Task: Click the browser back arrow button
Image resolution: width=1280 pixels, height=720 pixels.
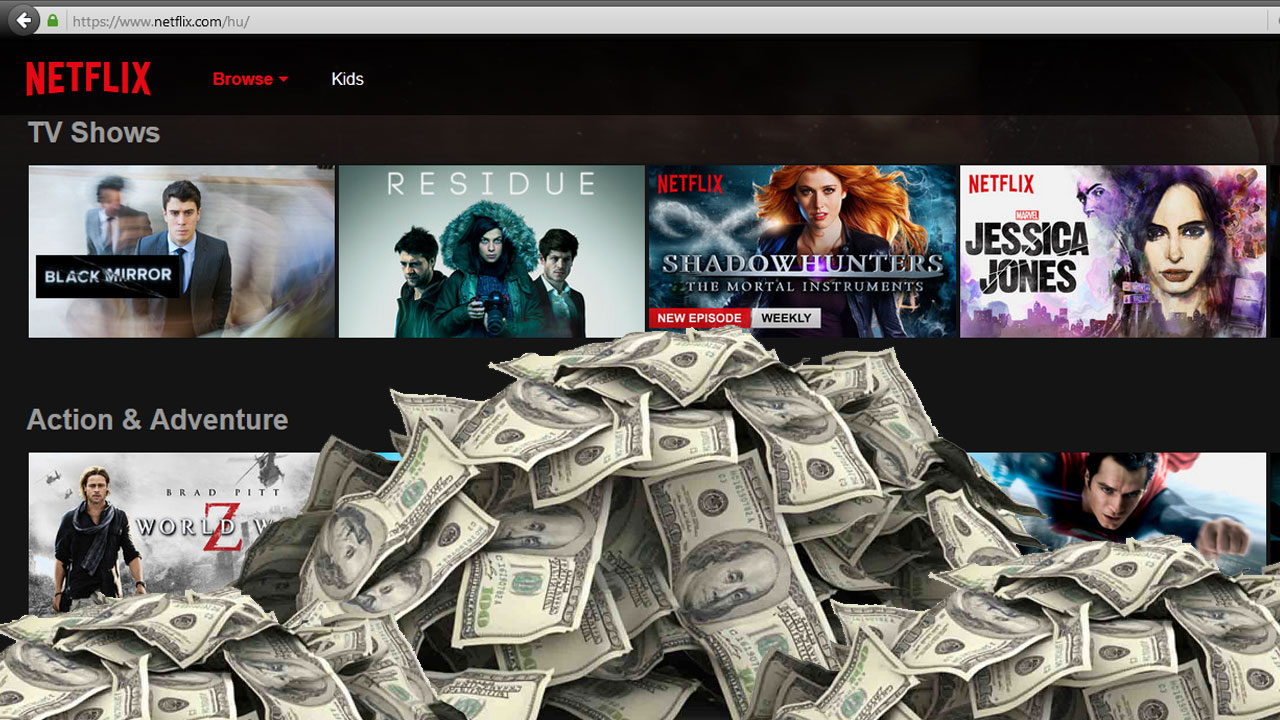Action: pyautogui.click(x=24, y=20)
